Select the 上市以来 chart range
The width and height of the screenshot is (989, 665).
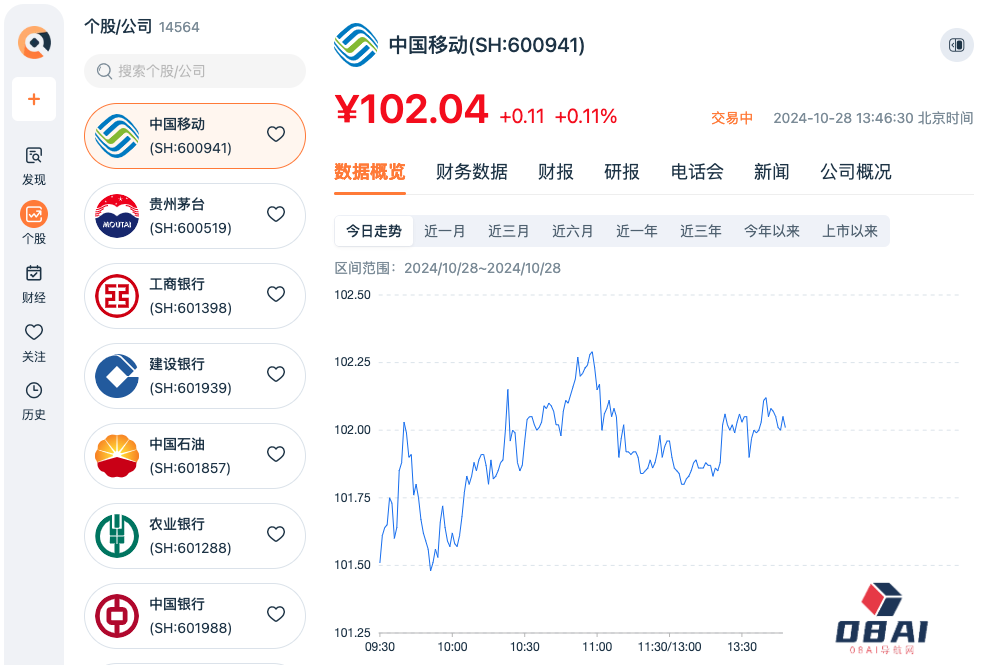850,231
